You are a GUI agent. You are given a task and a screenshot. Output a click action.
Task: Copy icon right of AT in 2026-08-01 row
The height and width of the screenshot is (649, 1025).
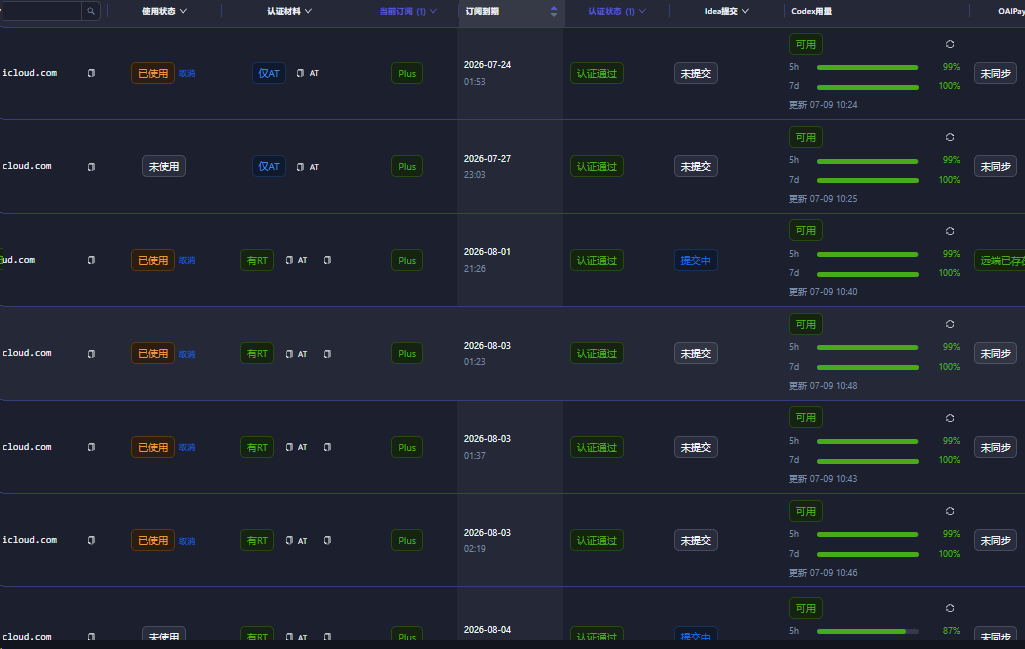click(328, 260)
